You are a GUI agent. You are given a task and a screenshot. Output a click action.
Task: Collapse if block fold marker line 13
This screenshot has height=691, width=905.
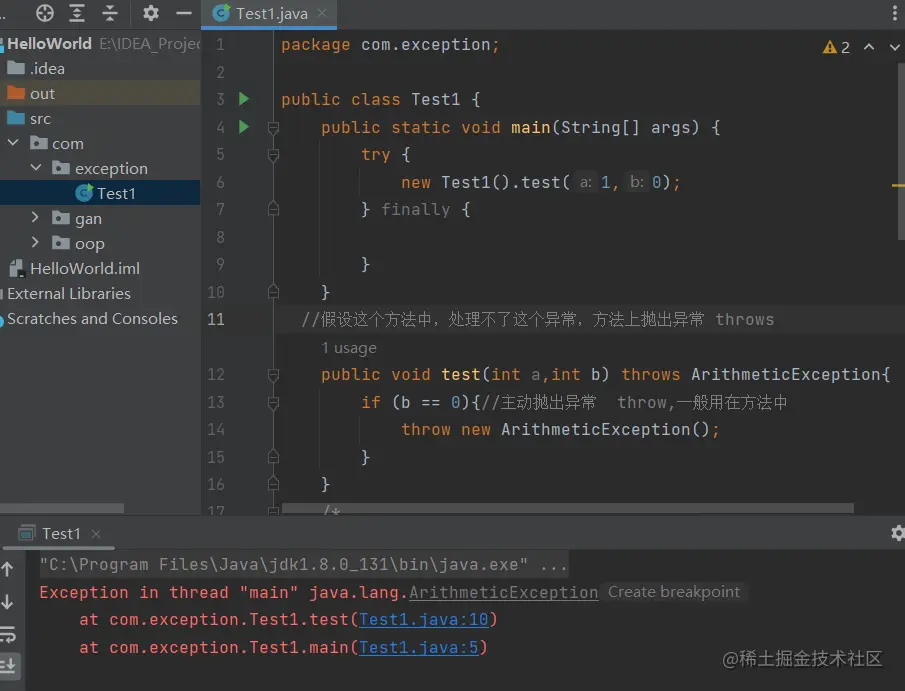coord(274,402)
